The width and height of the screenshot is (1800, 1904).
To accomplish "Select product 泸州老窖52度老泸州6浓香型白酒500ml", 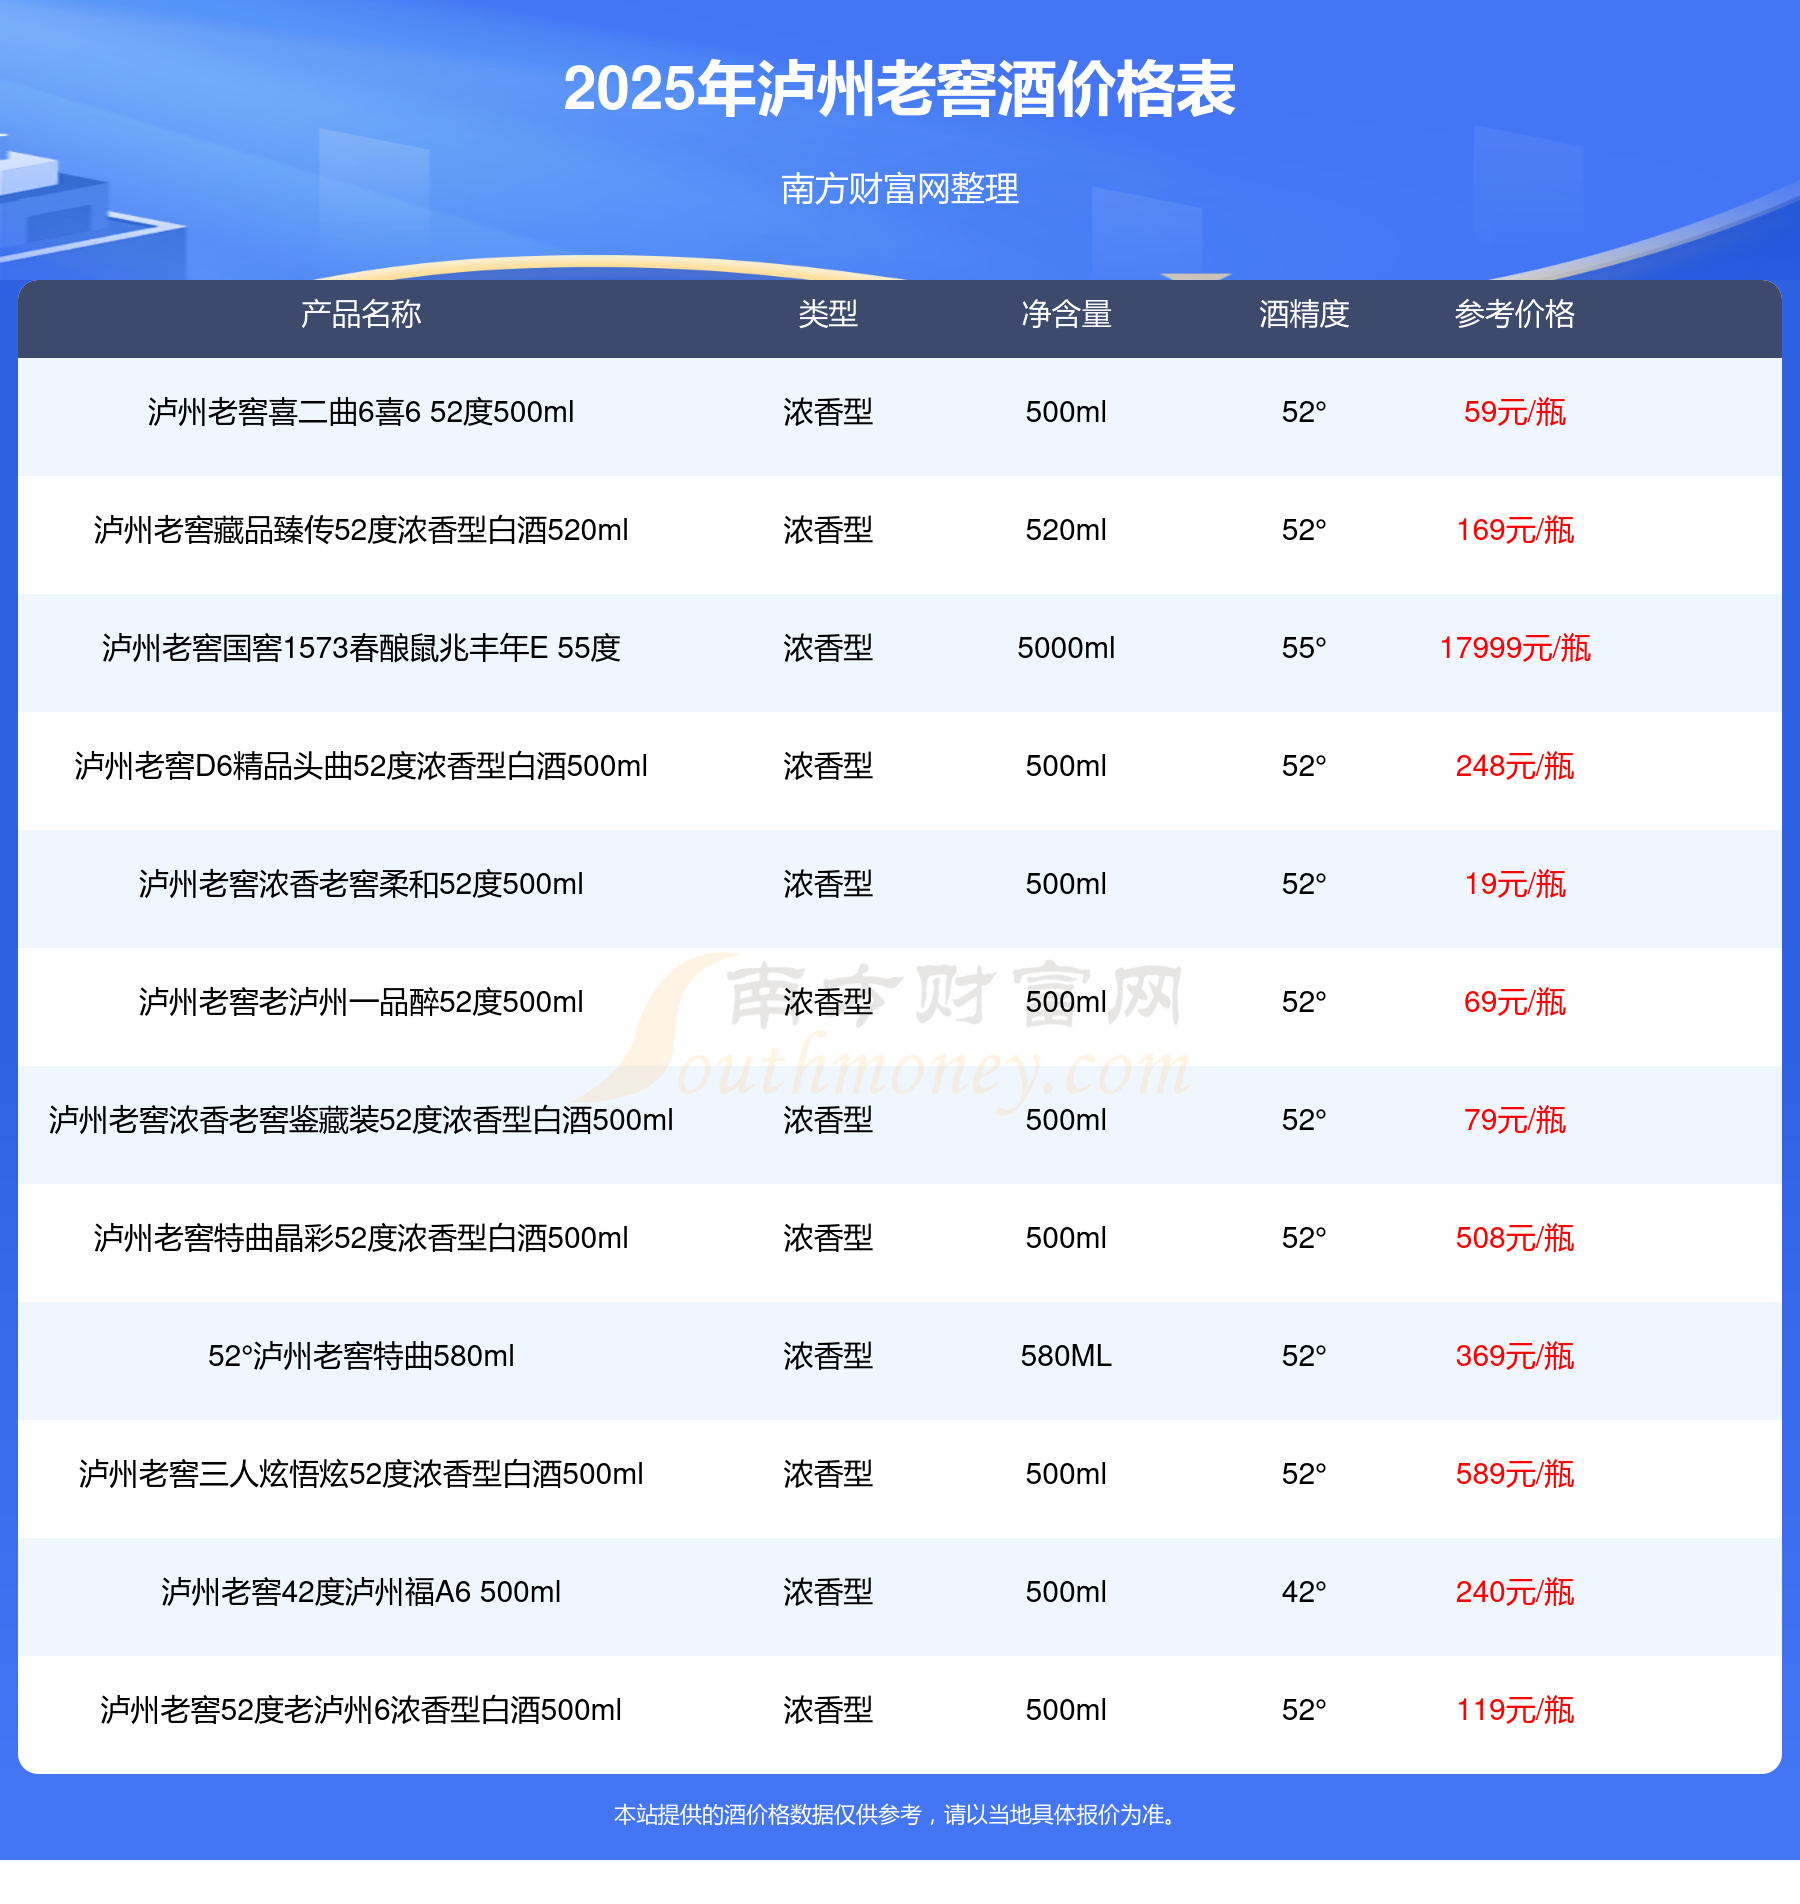I will coord(361,1710).
